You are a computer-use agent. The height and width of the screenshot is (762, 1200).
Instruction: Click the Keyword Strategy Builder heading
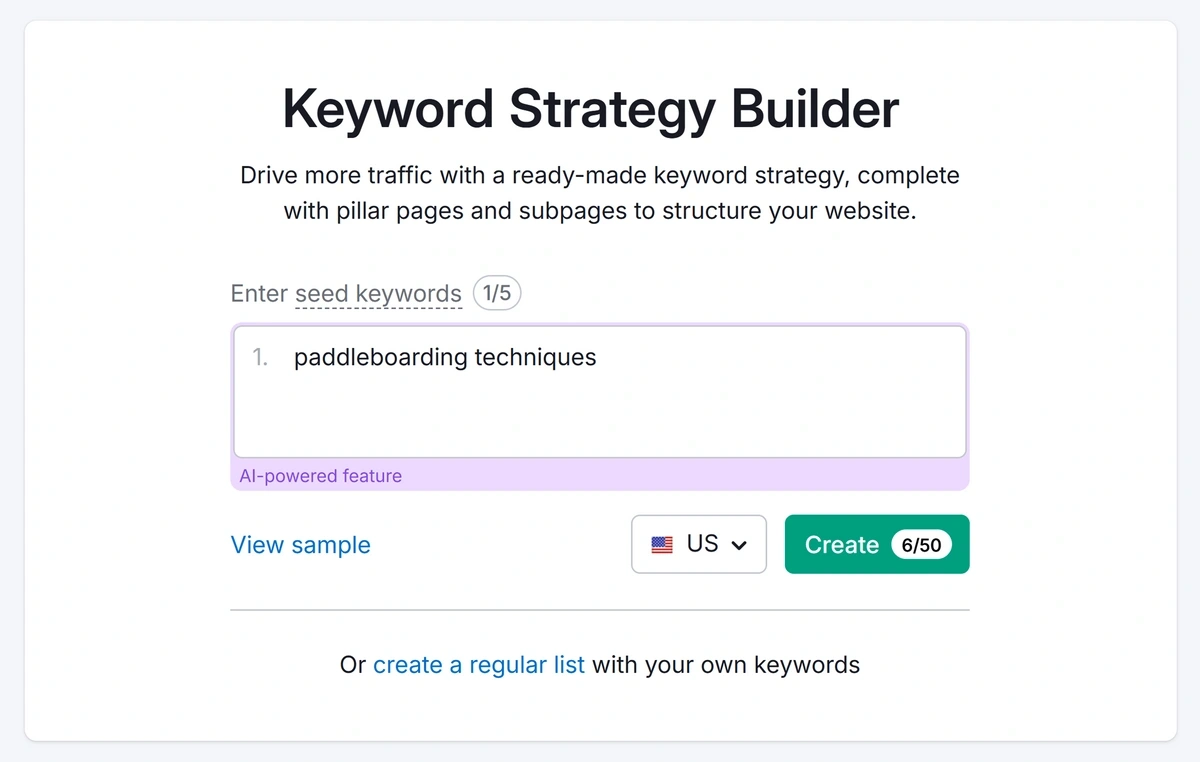[x=590, y=108]
